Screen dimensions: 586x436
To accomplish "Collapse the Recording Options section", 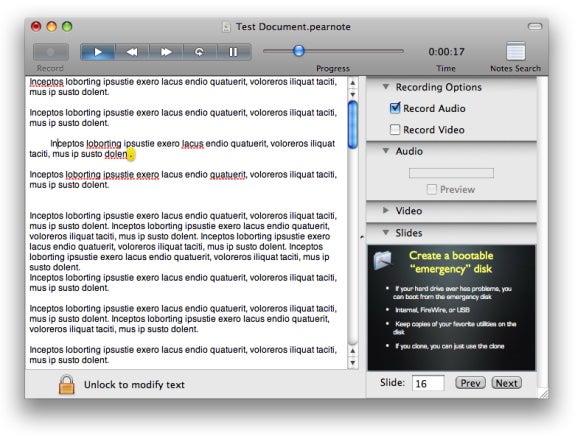I will [386, 87].
